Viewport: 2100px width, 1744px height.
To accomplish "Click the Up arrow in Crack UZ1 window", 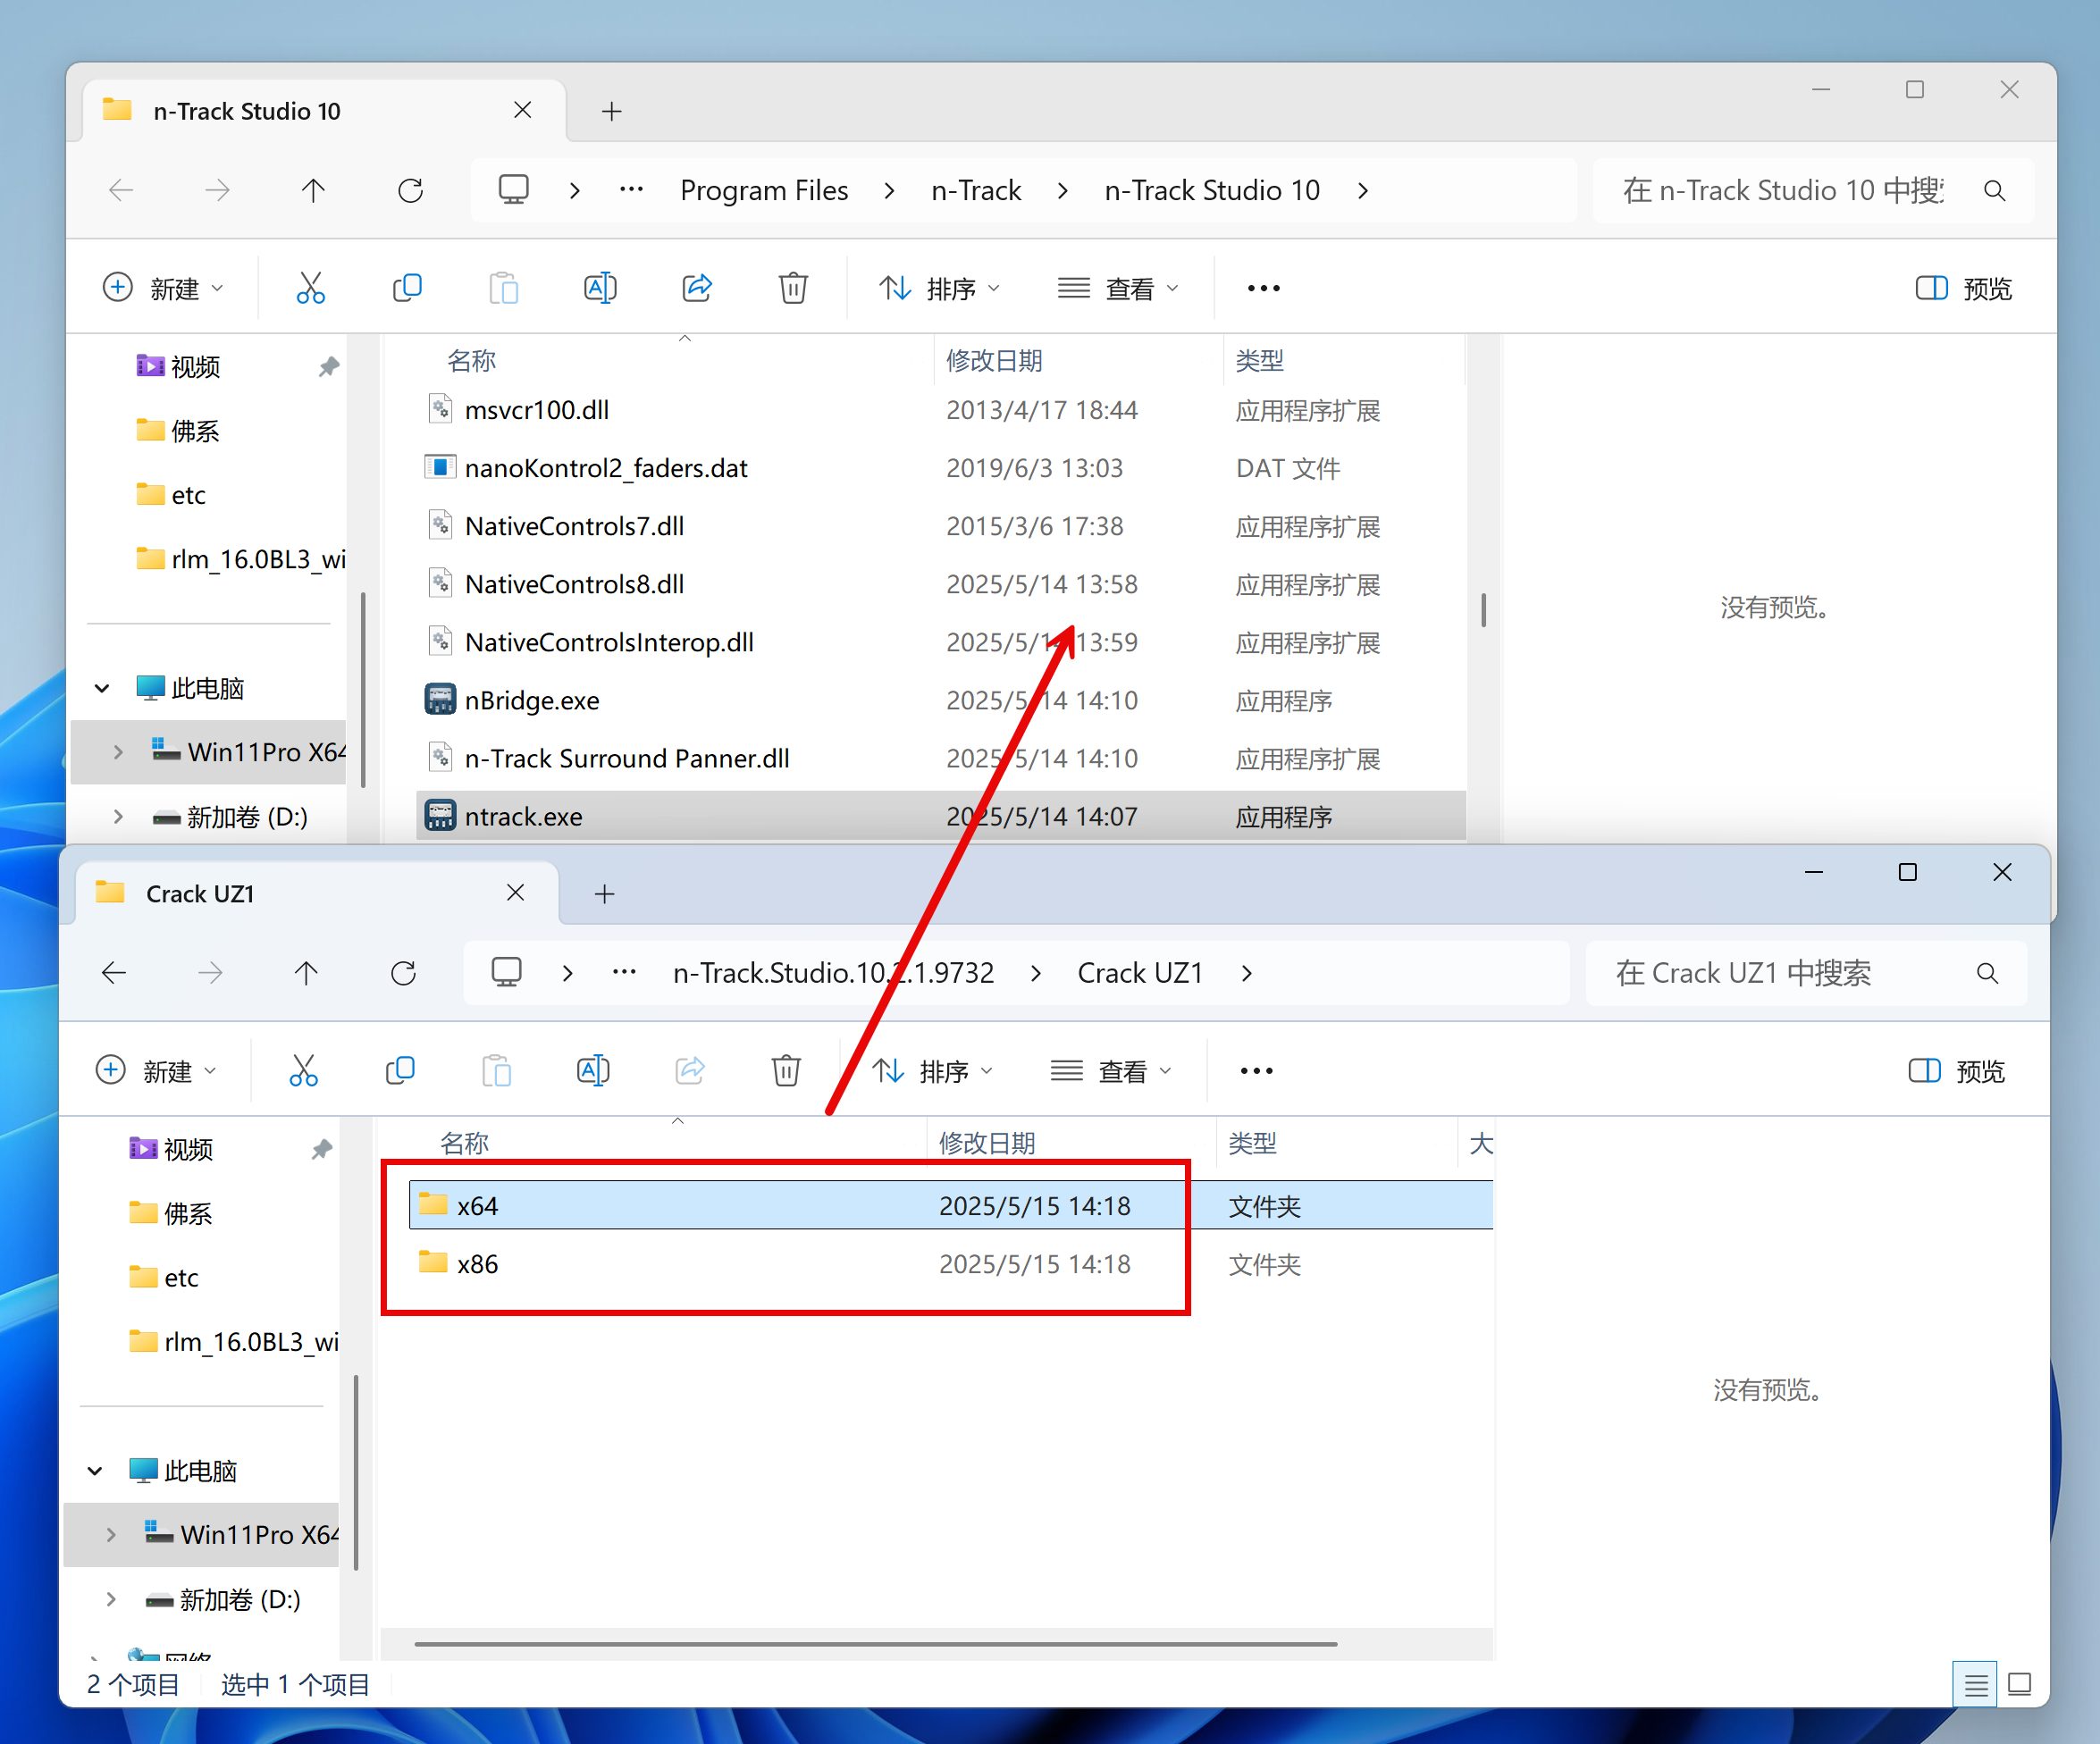I will pyautogui.click(x=306, y=973).
